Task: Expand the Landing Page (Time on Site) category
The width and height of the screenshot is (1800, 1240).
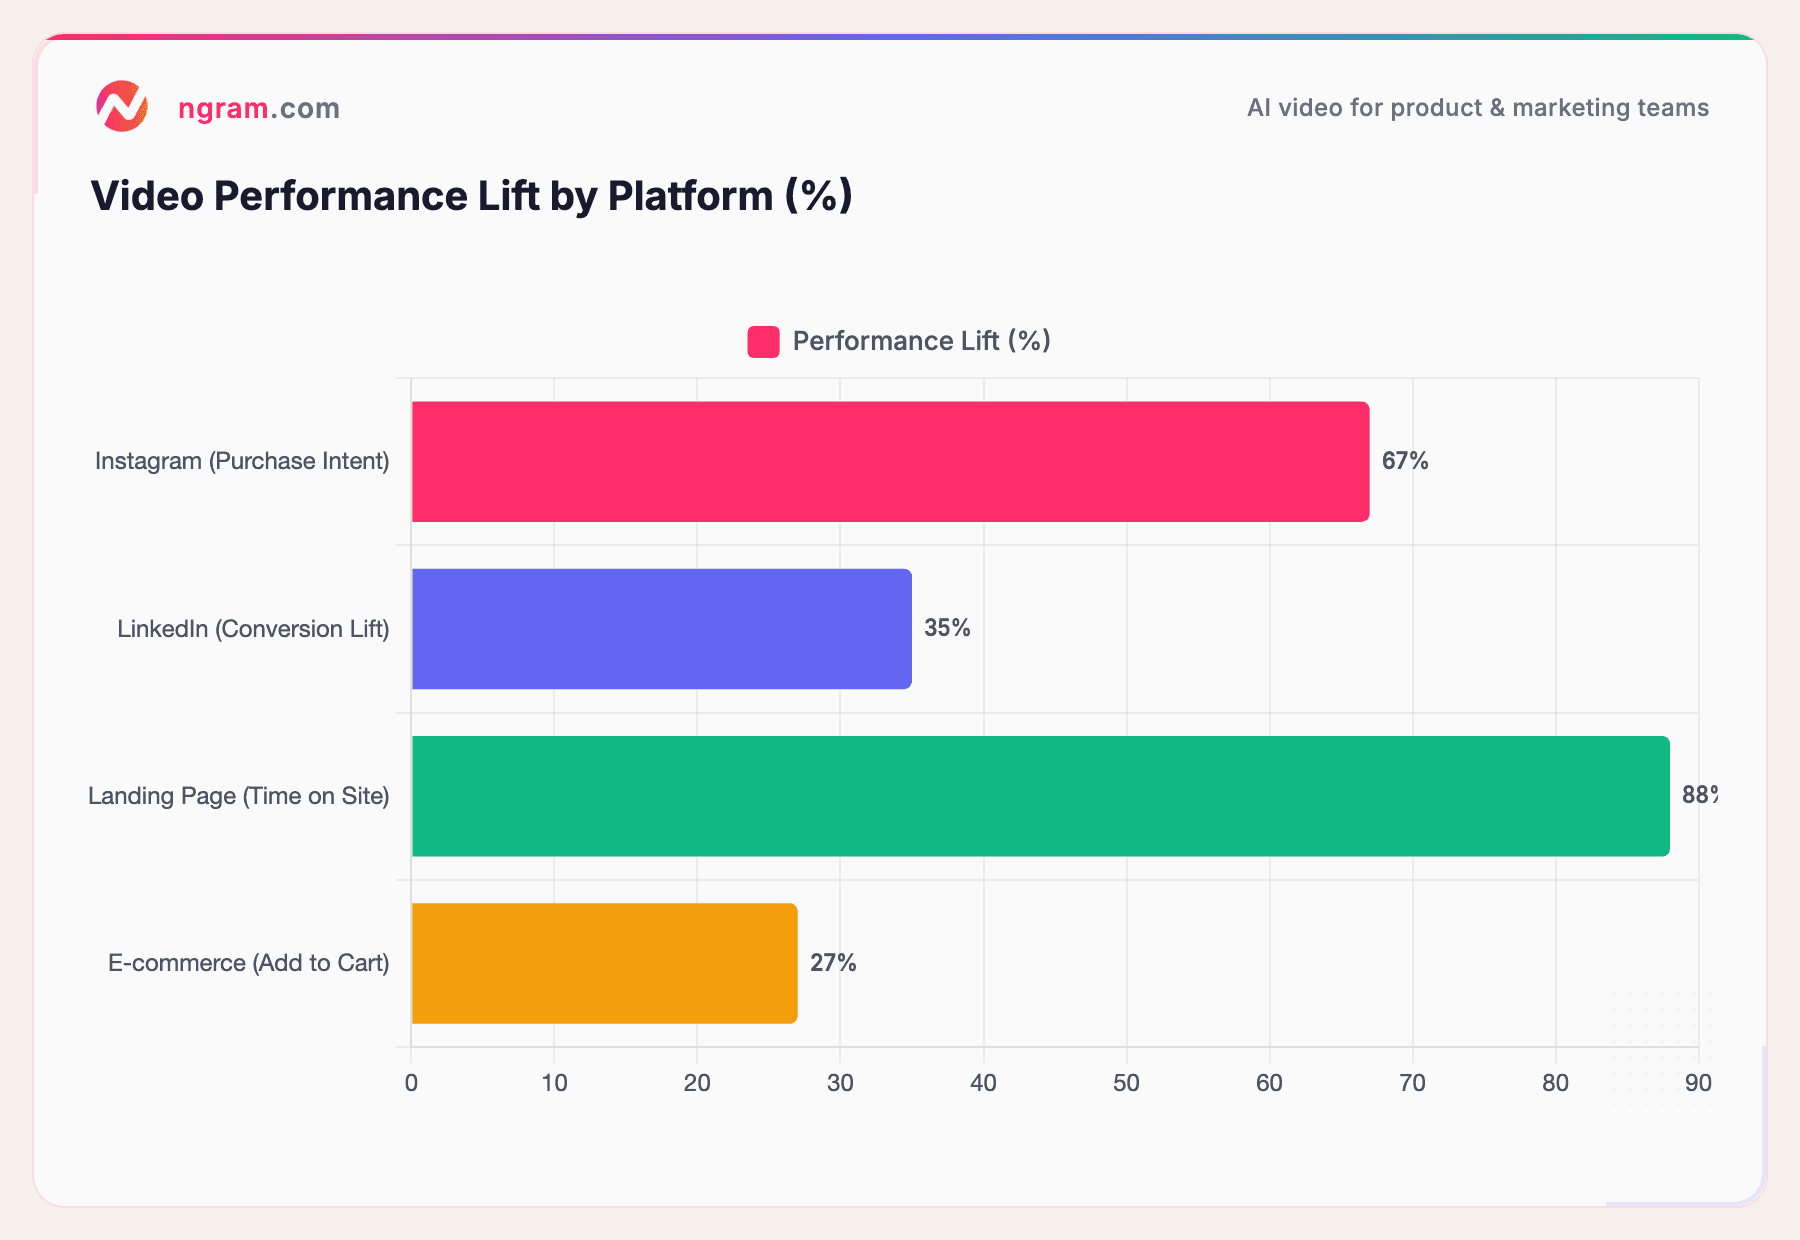Action: pyautogui.click(x=240, y=796)
